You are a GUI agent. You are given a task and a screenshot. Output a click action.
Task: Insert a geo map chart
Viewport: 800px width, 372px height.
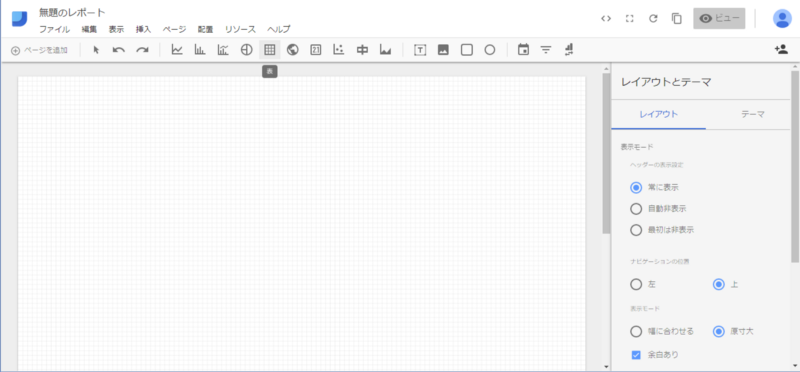click(293, 50)
